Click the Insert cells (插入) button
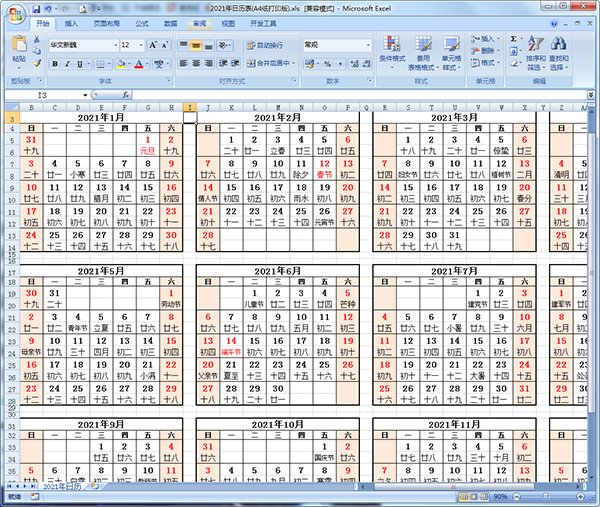Image resolution: width=600 pixels, height=507 pixels. tap(486, 39)
